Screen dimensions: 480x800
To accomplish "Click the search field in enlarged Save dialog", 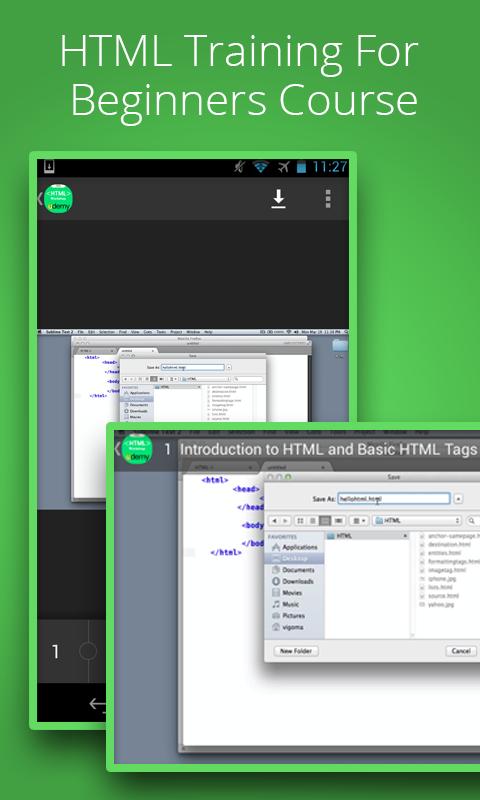I will [472, 520].
